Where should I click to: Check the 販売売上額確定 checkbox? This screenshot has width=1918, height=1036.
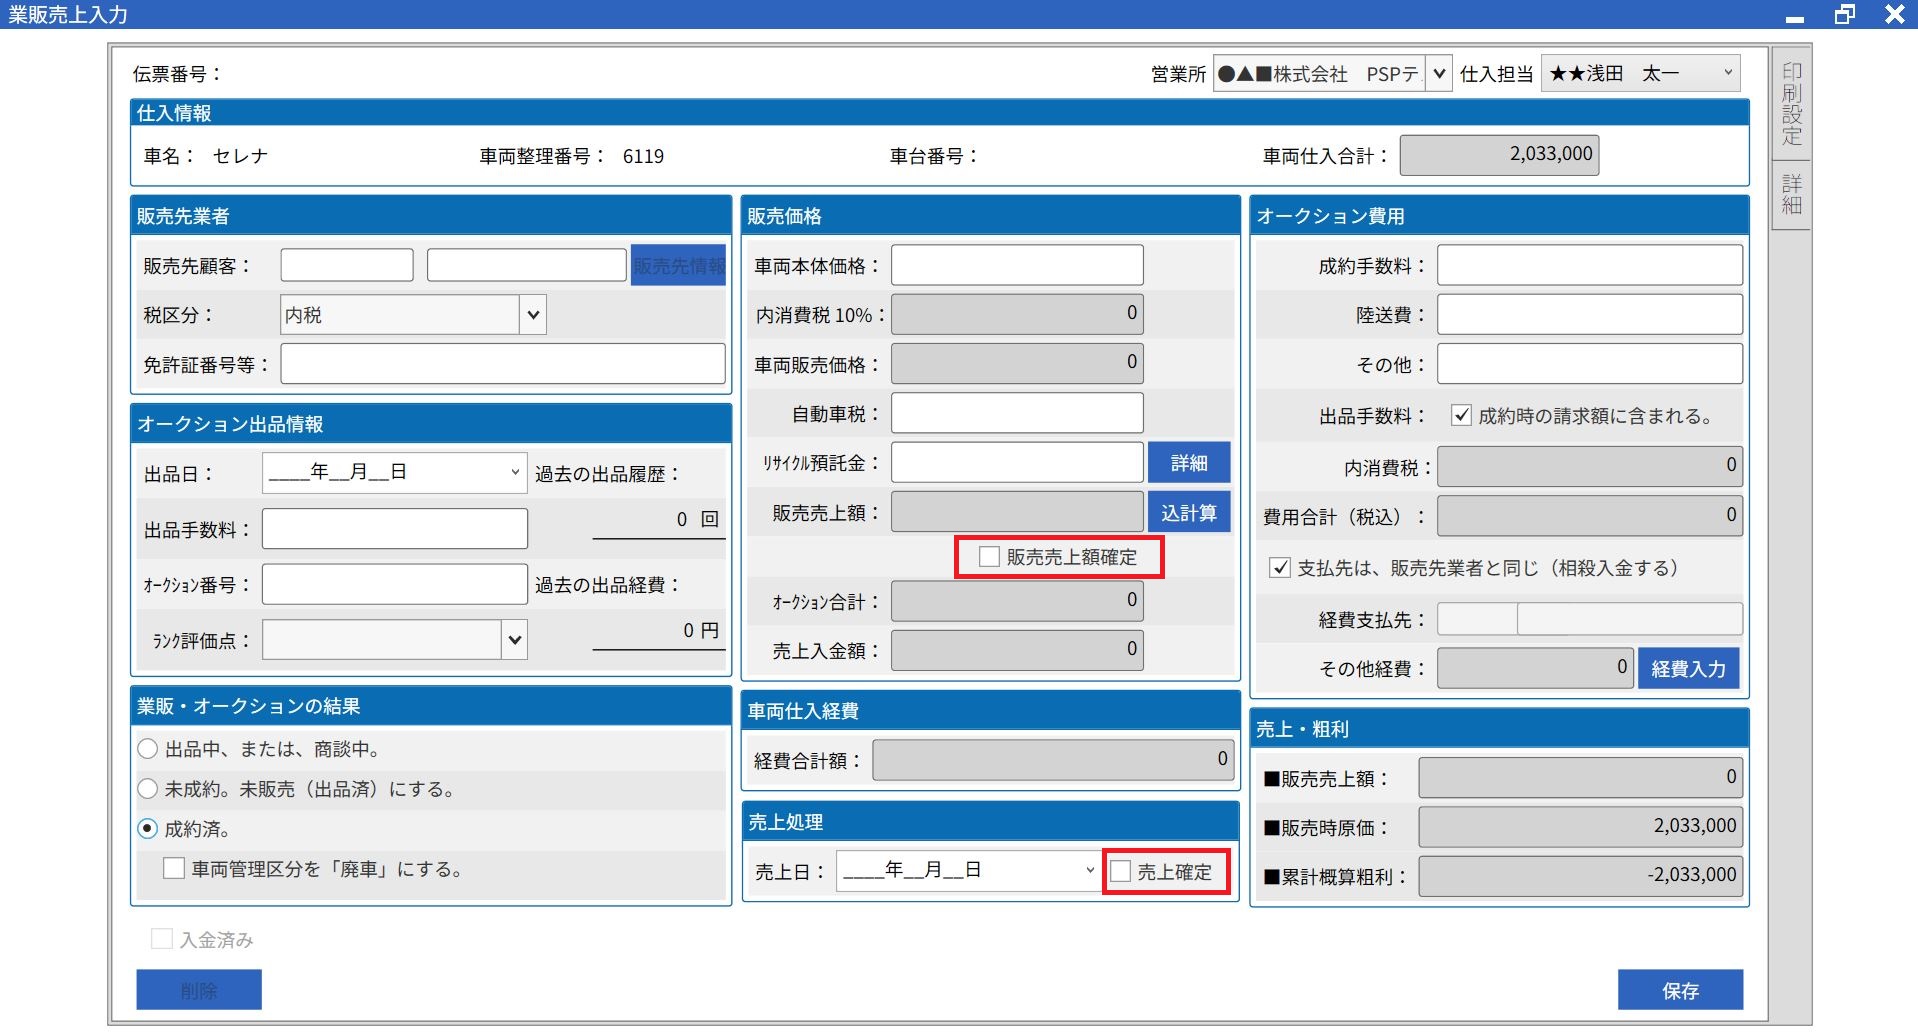click(x=989, y=557)
